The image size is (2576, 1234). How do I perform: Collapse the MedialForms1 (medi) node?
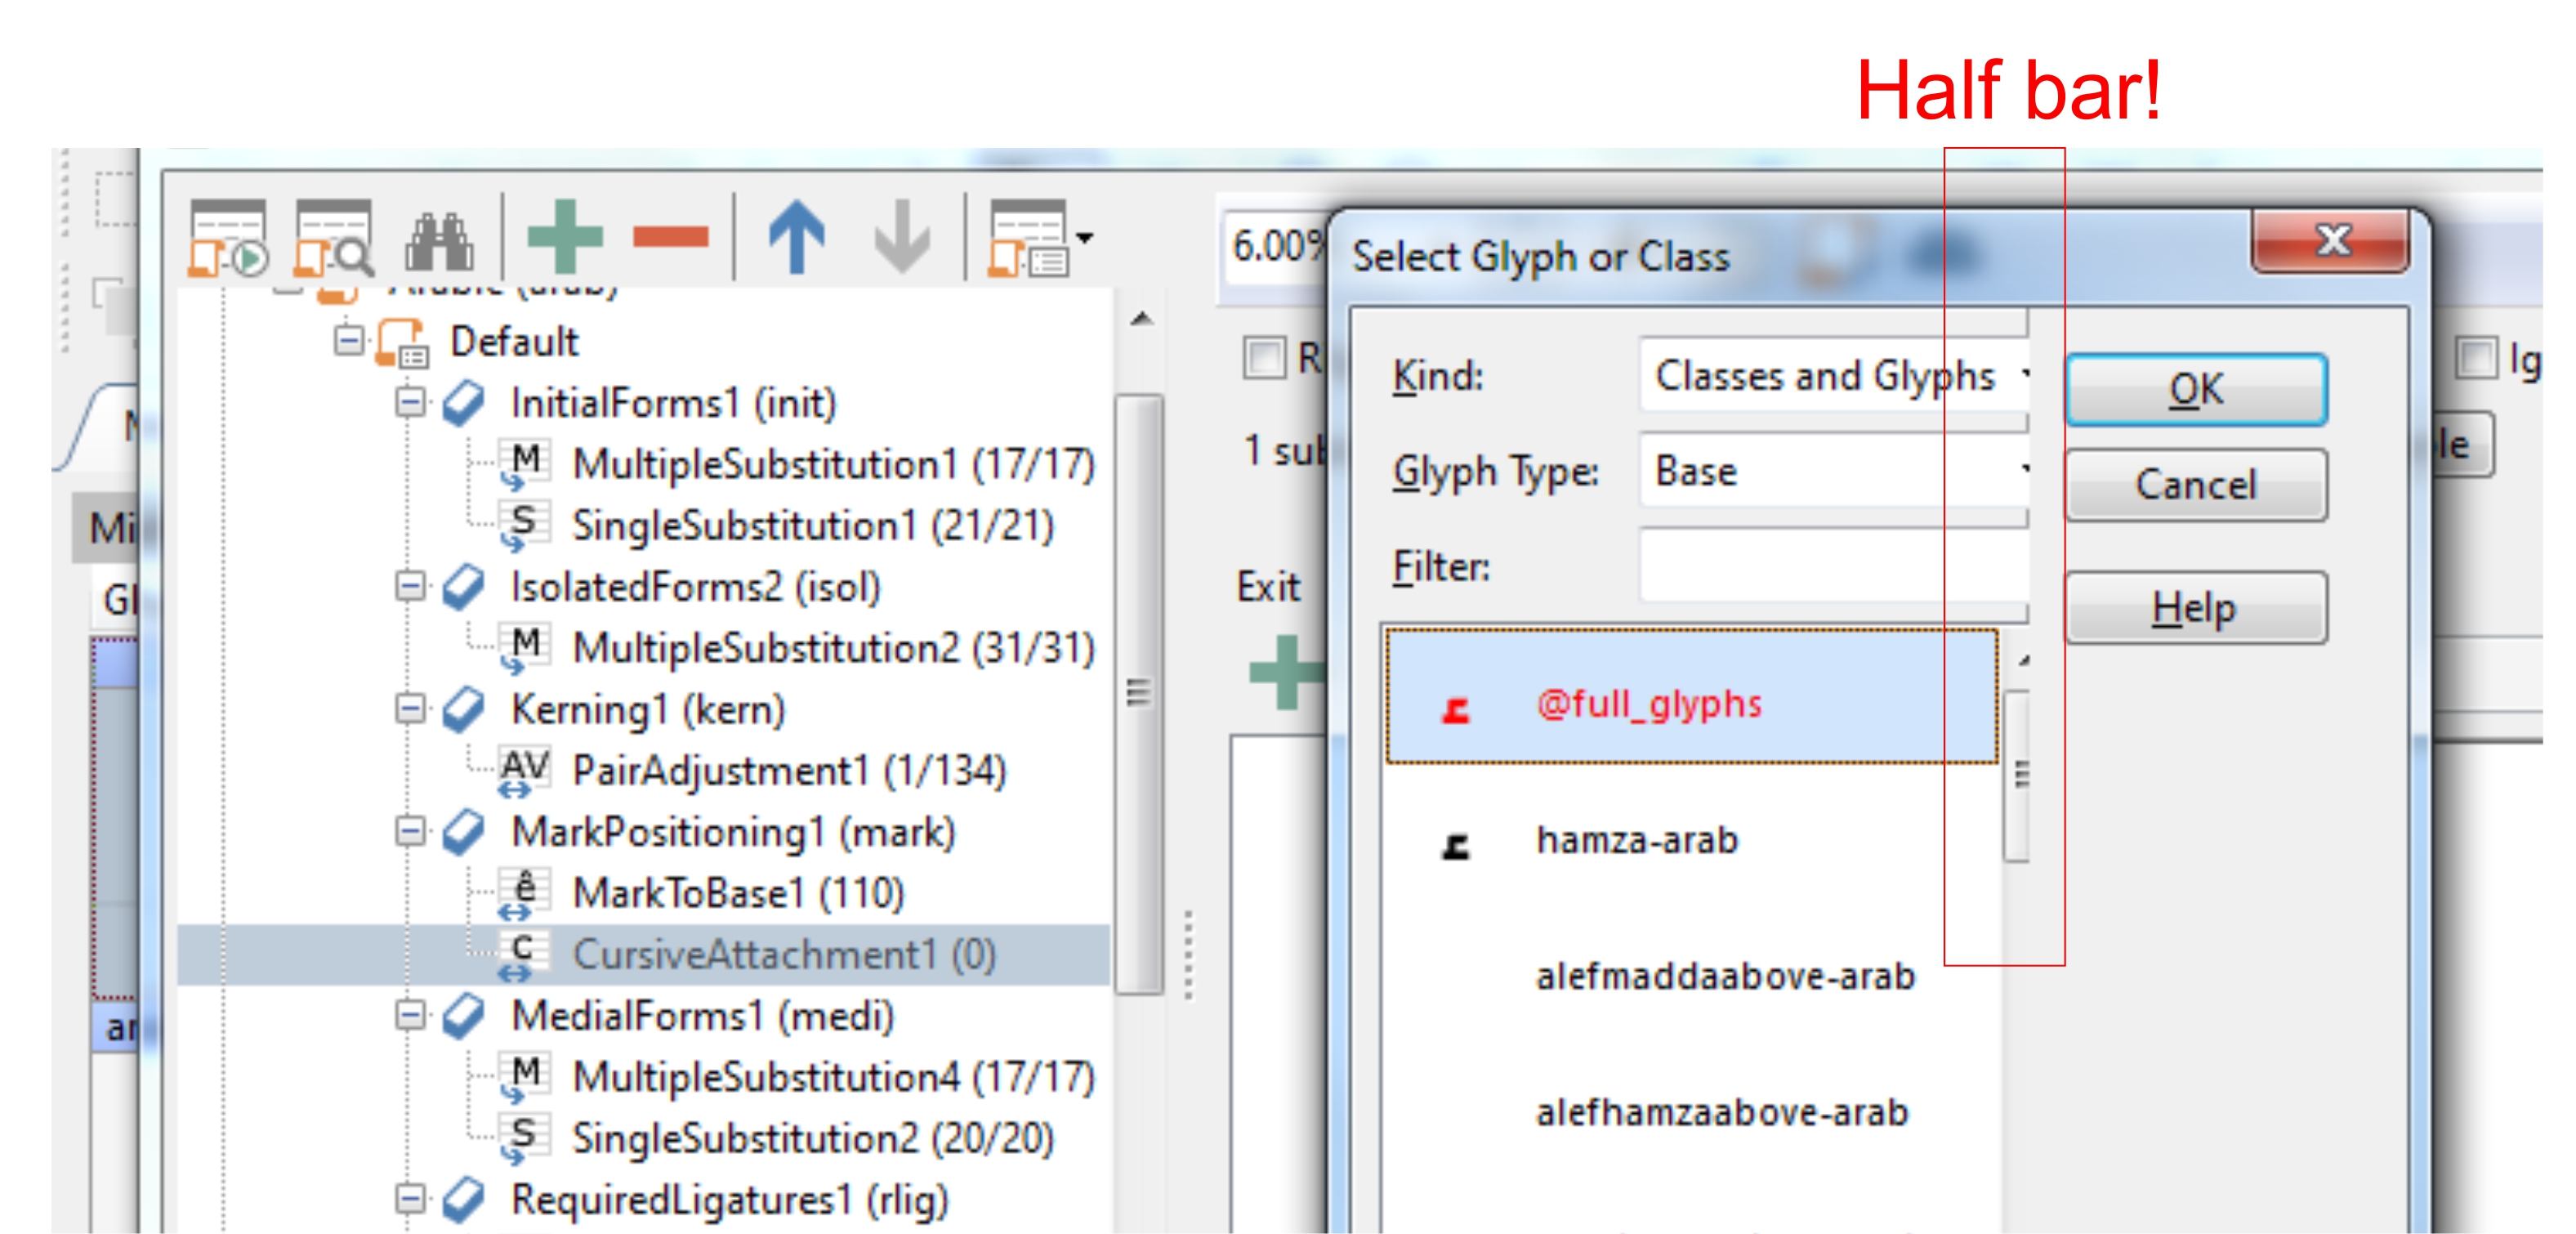[x=409, y=1015]
